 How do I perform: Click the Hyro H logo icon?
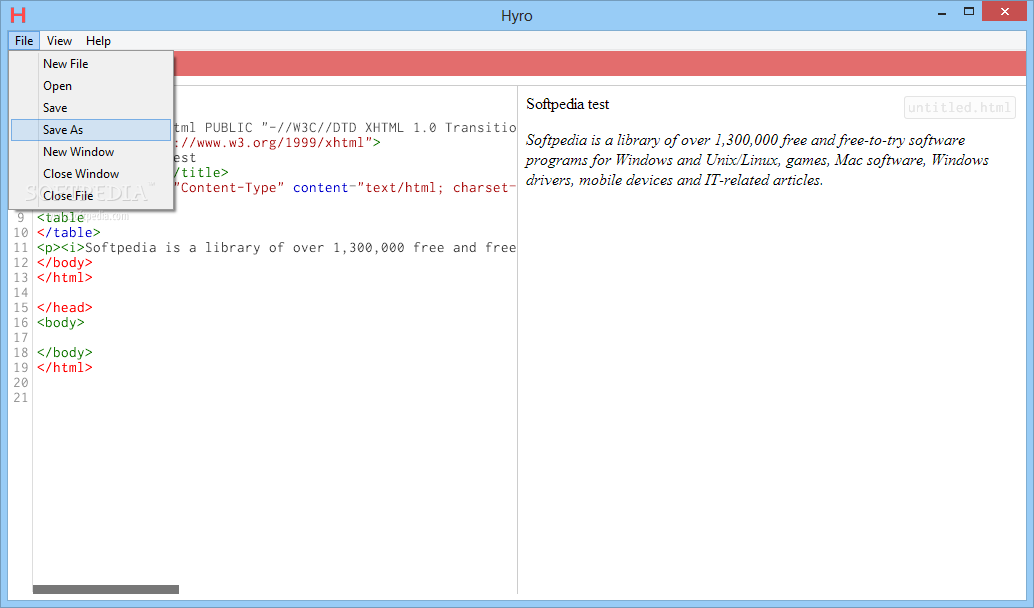pyautogui.click(x=18, y=15)
